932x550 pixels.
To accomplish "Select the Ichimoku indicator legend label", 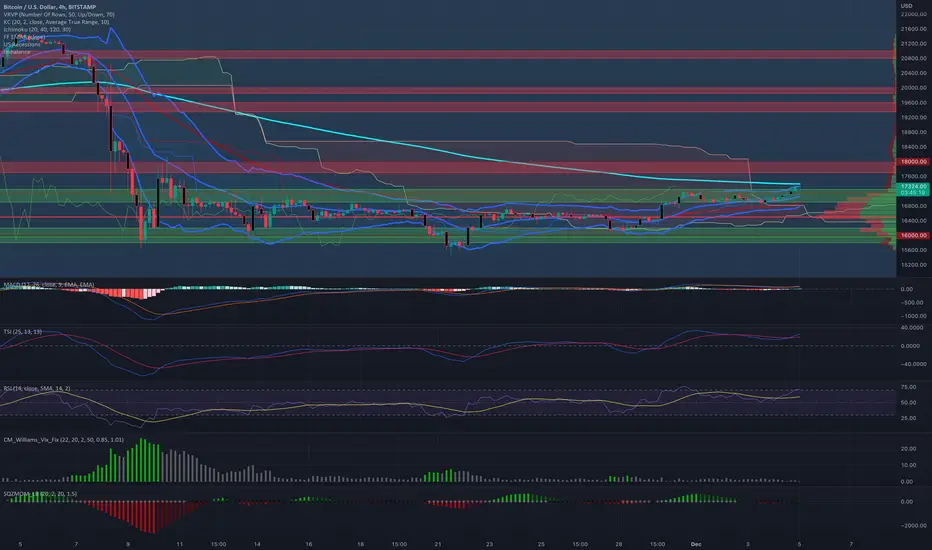I will (37, 29).
